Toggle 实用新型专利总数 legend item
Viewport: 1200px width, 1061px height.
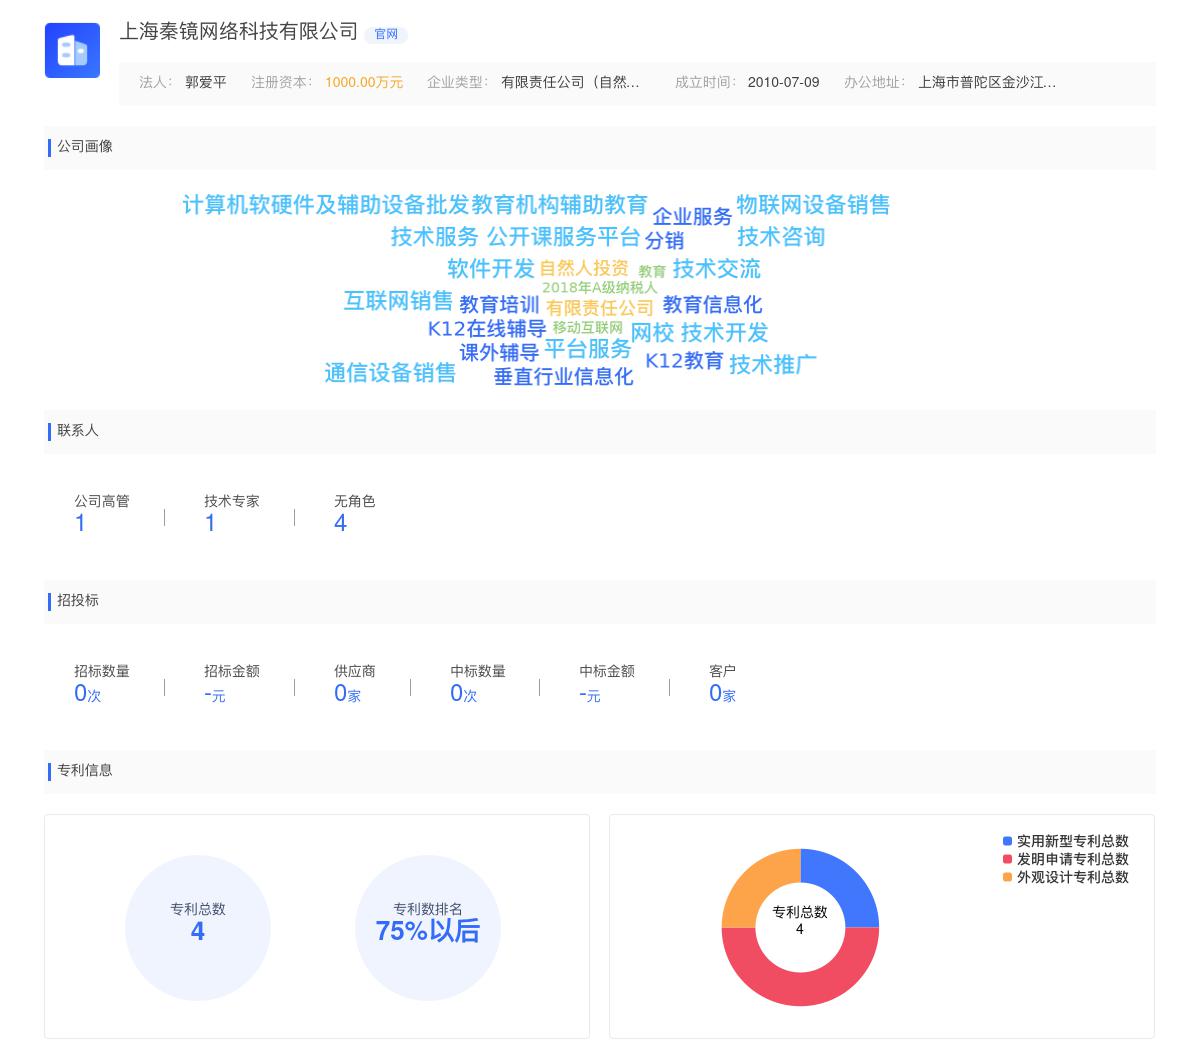click(x=1066, y=841)
